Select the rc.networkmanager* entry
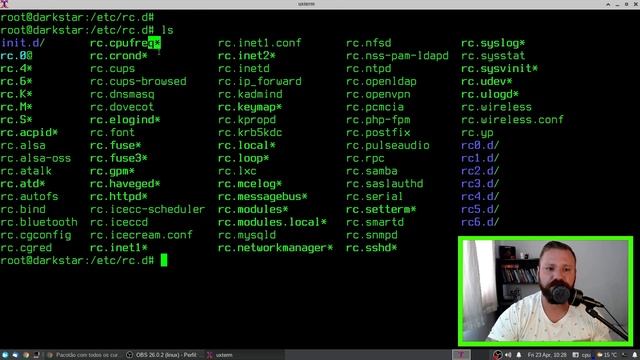This screenshot has width=640, height=360. (276, 248)
